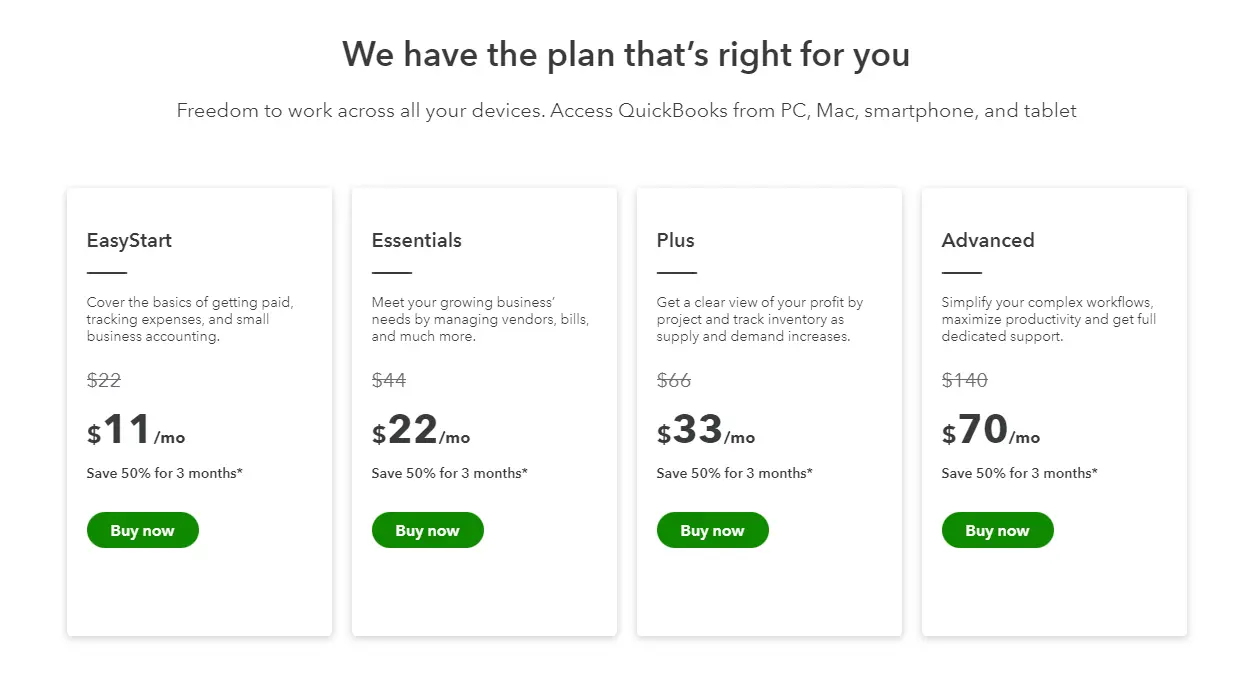Click Buy now for the EasyStart plan
Viewport: 1259px width, 689px height.
click(142, 530)
